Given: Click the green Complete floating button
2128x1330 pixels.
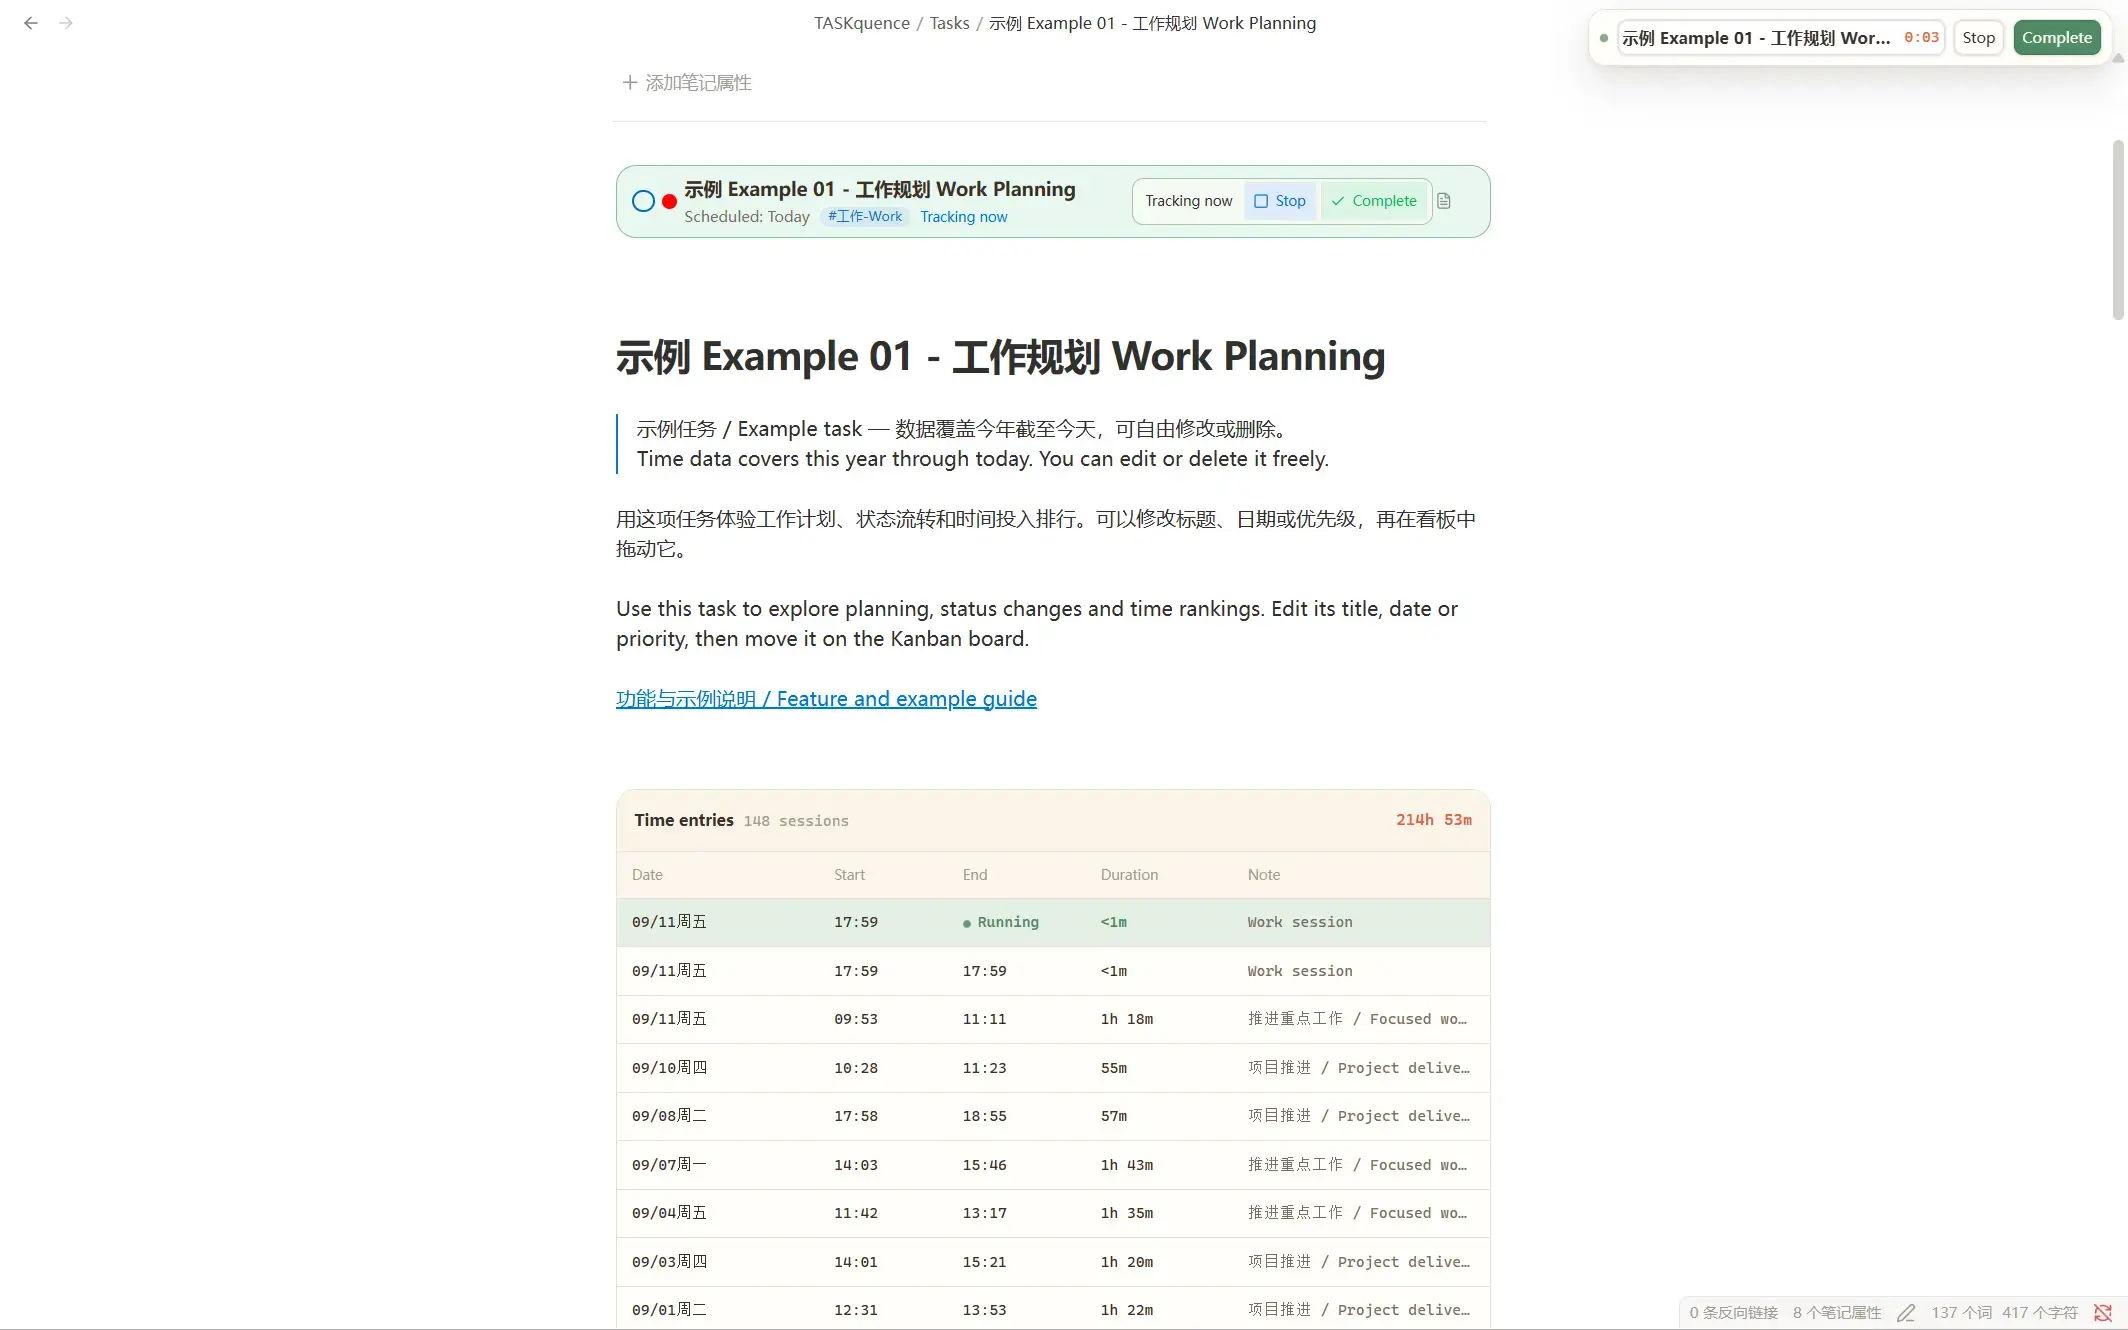Looking at the screenshot, I should (x=2057, y=38).
